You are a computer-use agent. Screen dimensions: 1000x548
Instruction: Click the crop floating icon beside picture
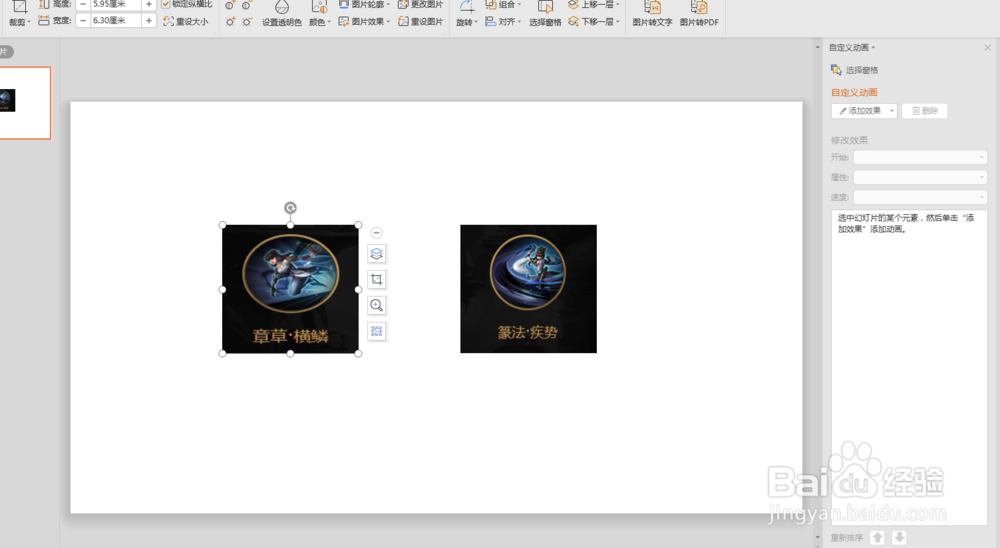pos(376,279)
